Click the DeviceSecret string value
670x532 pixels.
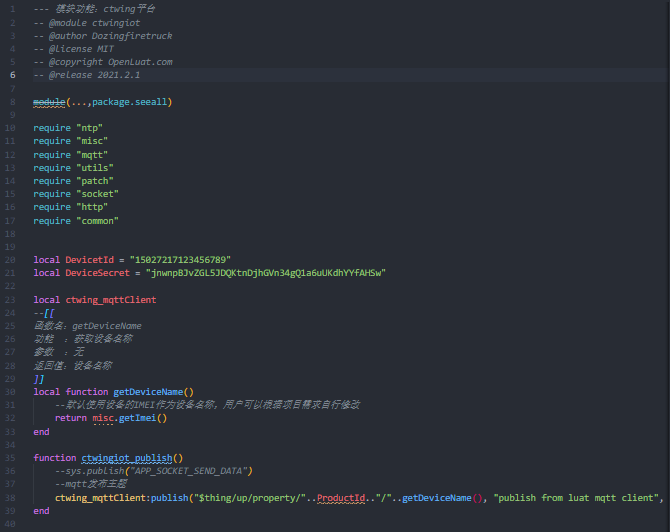(x=266, y=273)
